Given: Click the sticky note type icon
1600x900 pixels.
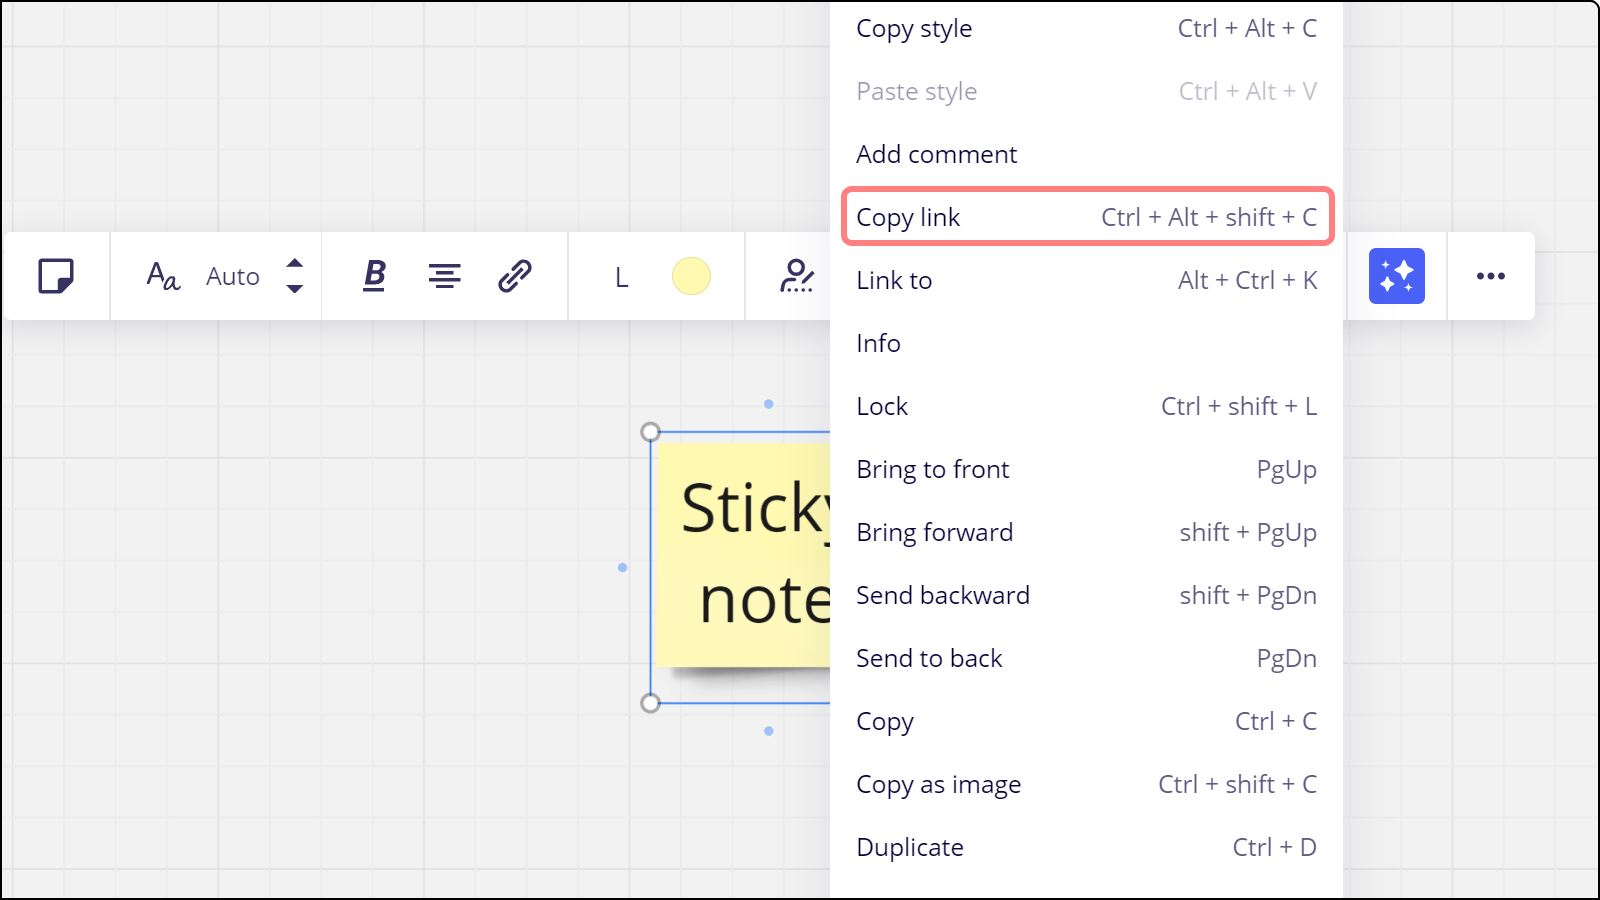Looking at the screenshot, I should [56, 276].
